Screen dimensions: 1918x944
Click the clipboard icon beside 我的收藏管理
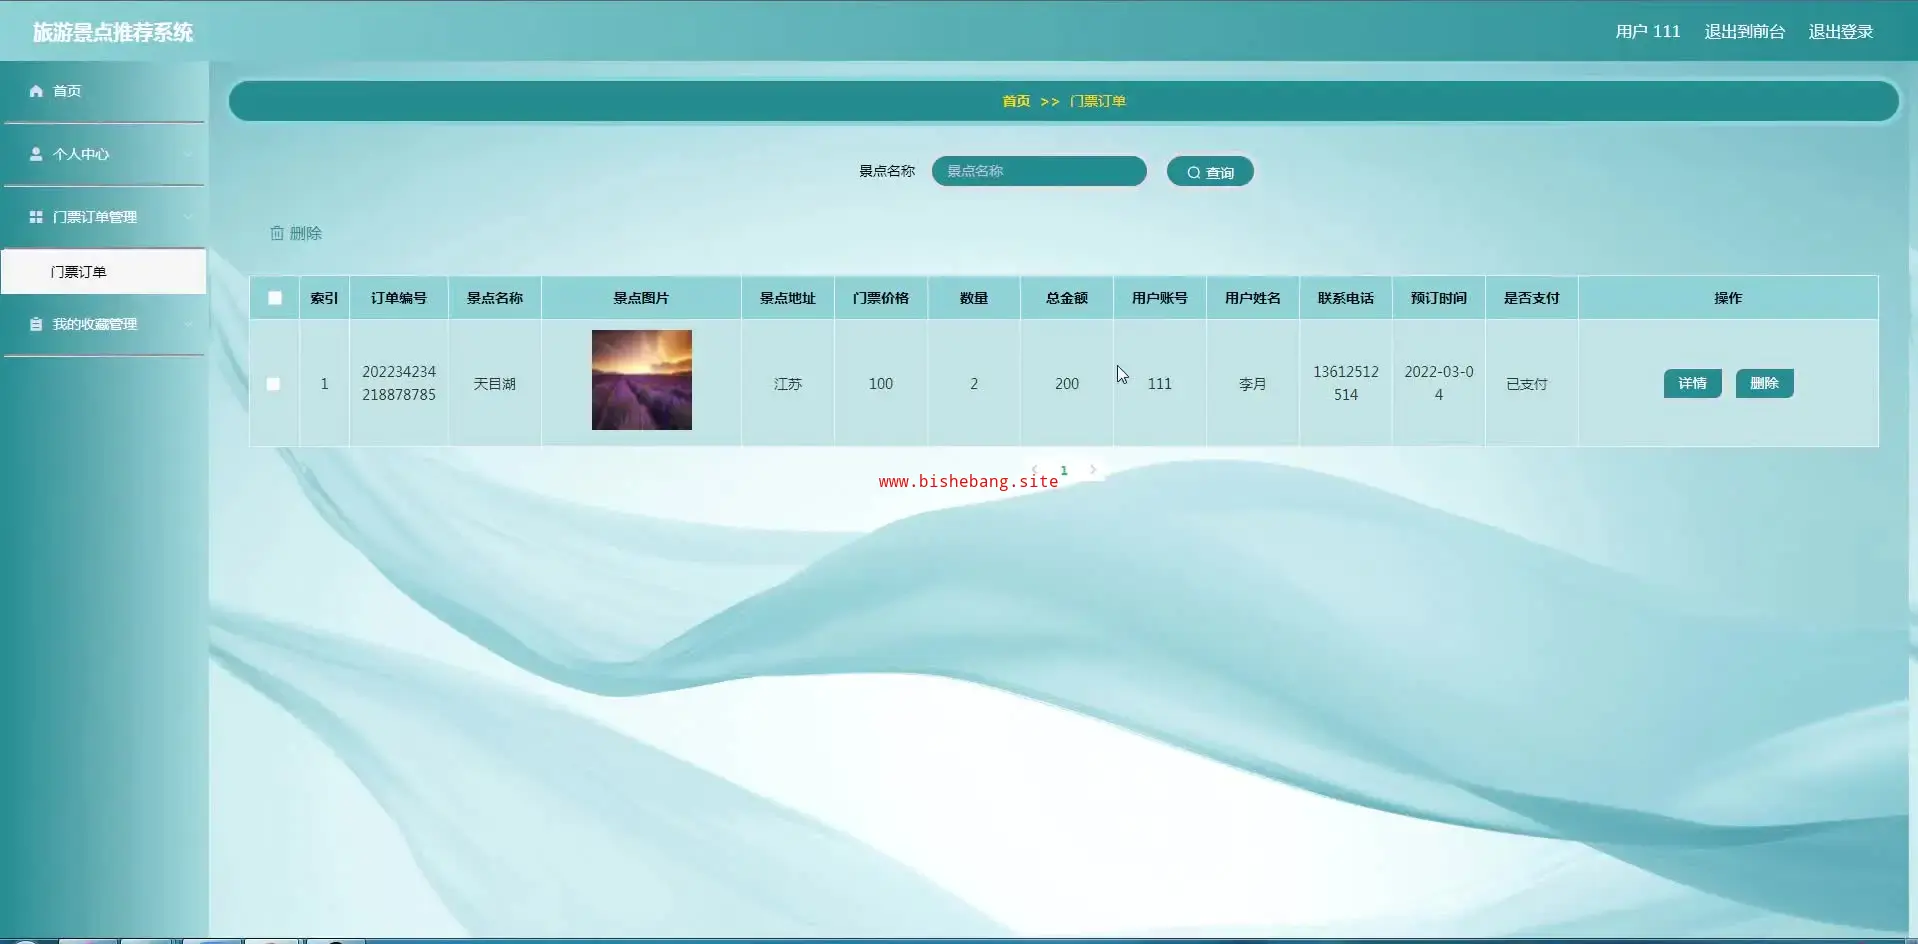pyautogui.click(x=36, y=324)
